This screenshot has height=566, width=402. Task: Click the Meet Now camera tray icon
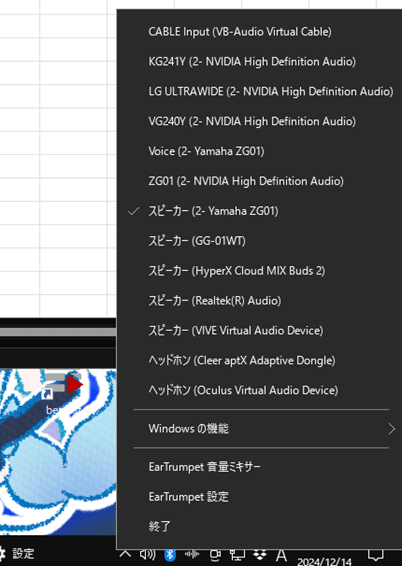tap(215, 555)
